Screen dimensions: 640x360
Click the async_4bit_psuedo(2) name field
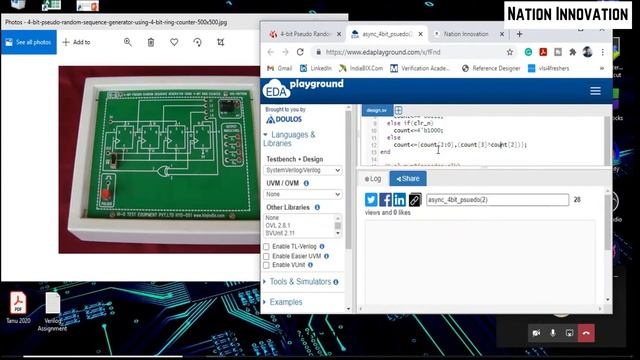(x=498, y=200)
